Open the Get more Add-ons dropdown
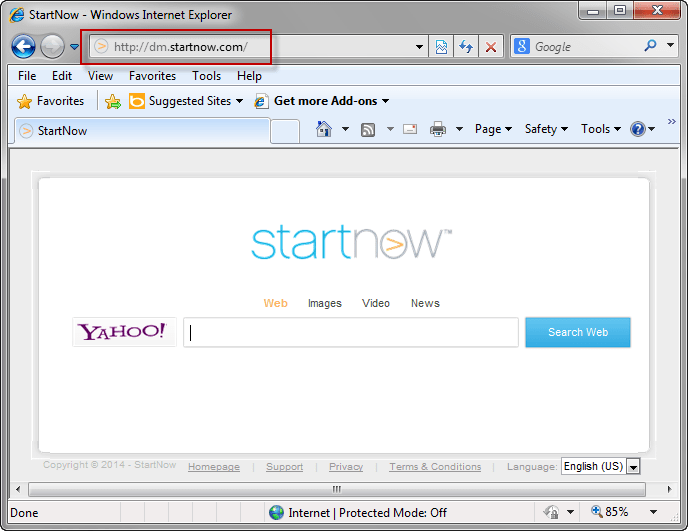The image size is (688, 531). [322, 101]
